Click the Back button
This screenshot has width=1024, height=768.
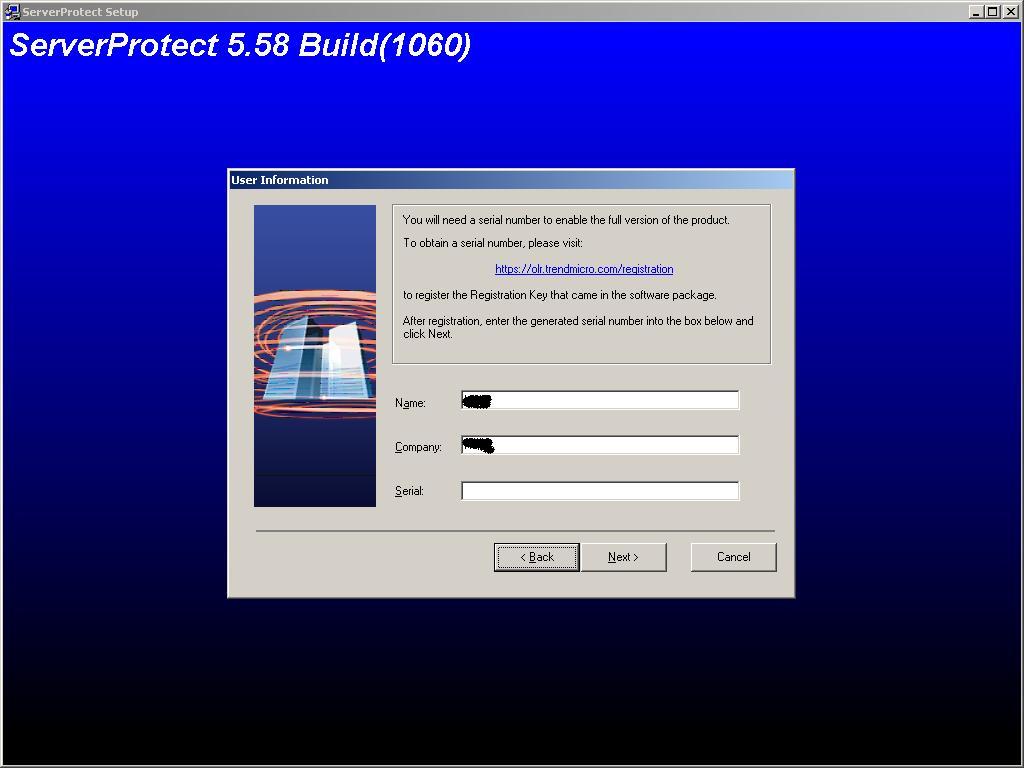coord(536,557)
